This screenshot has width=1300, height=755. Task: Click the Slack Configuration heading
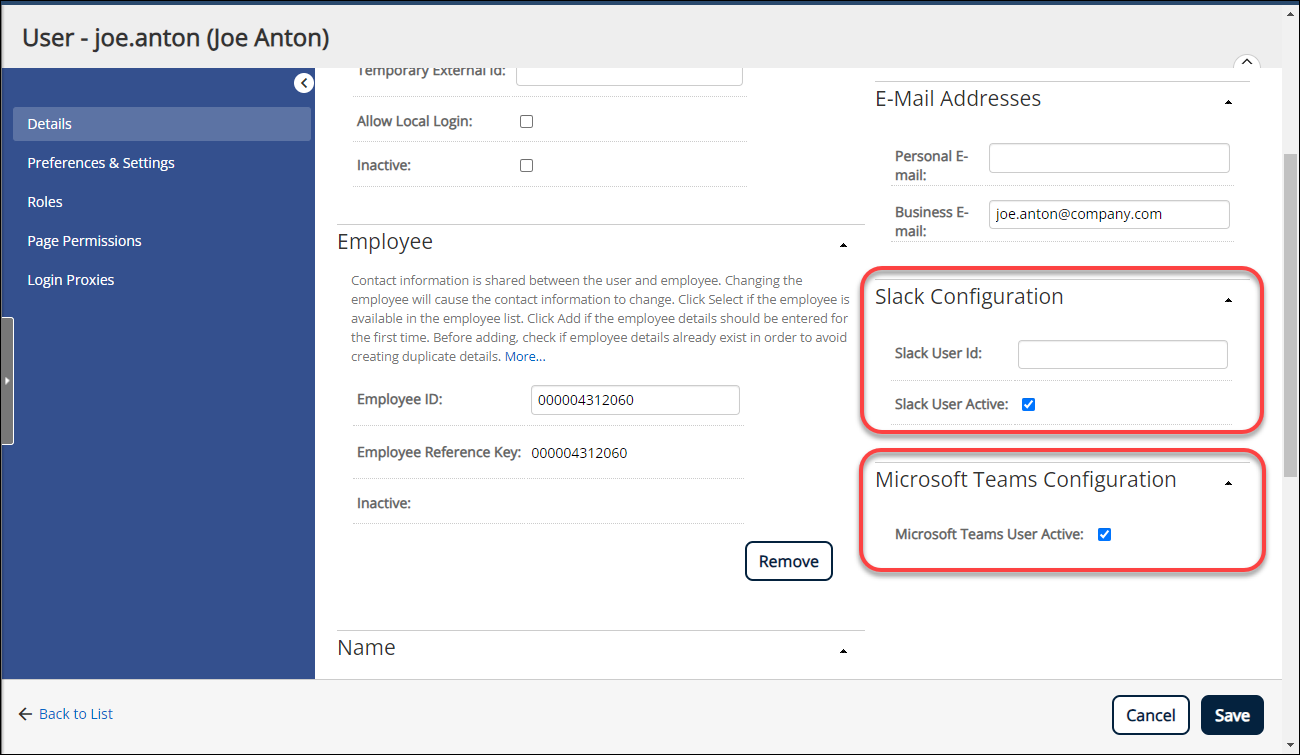[969, 297]
